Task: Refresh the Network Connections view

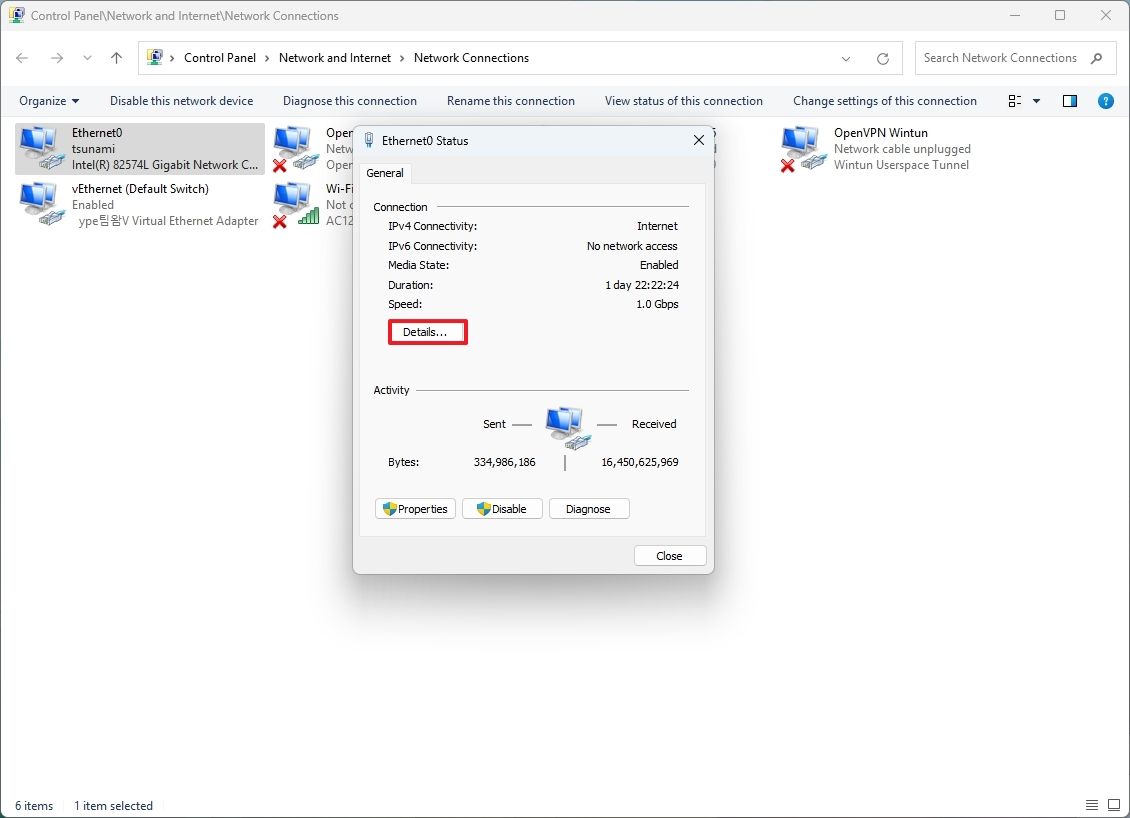Action: [882, 58]
